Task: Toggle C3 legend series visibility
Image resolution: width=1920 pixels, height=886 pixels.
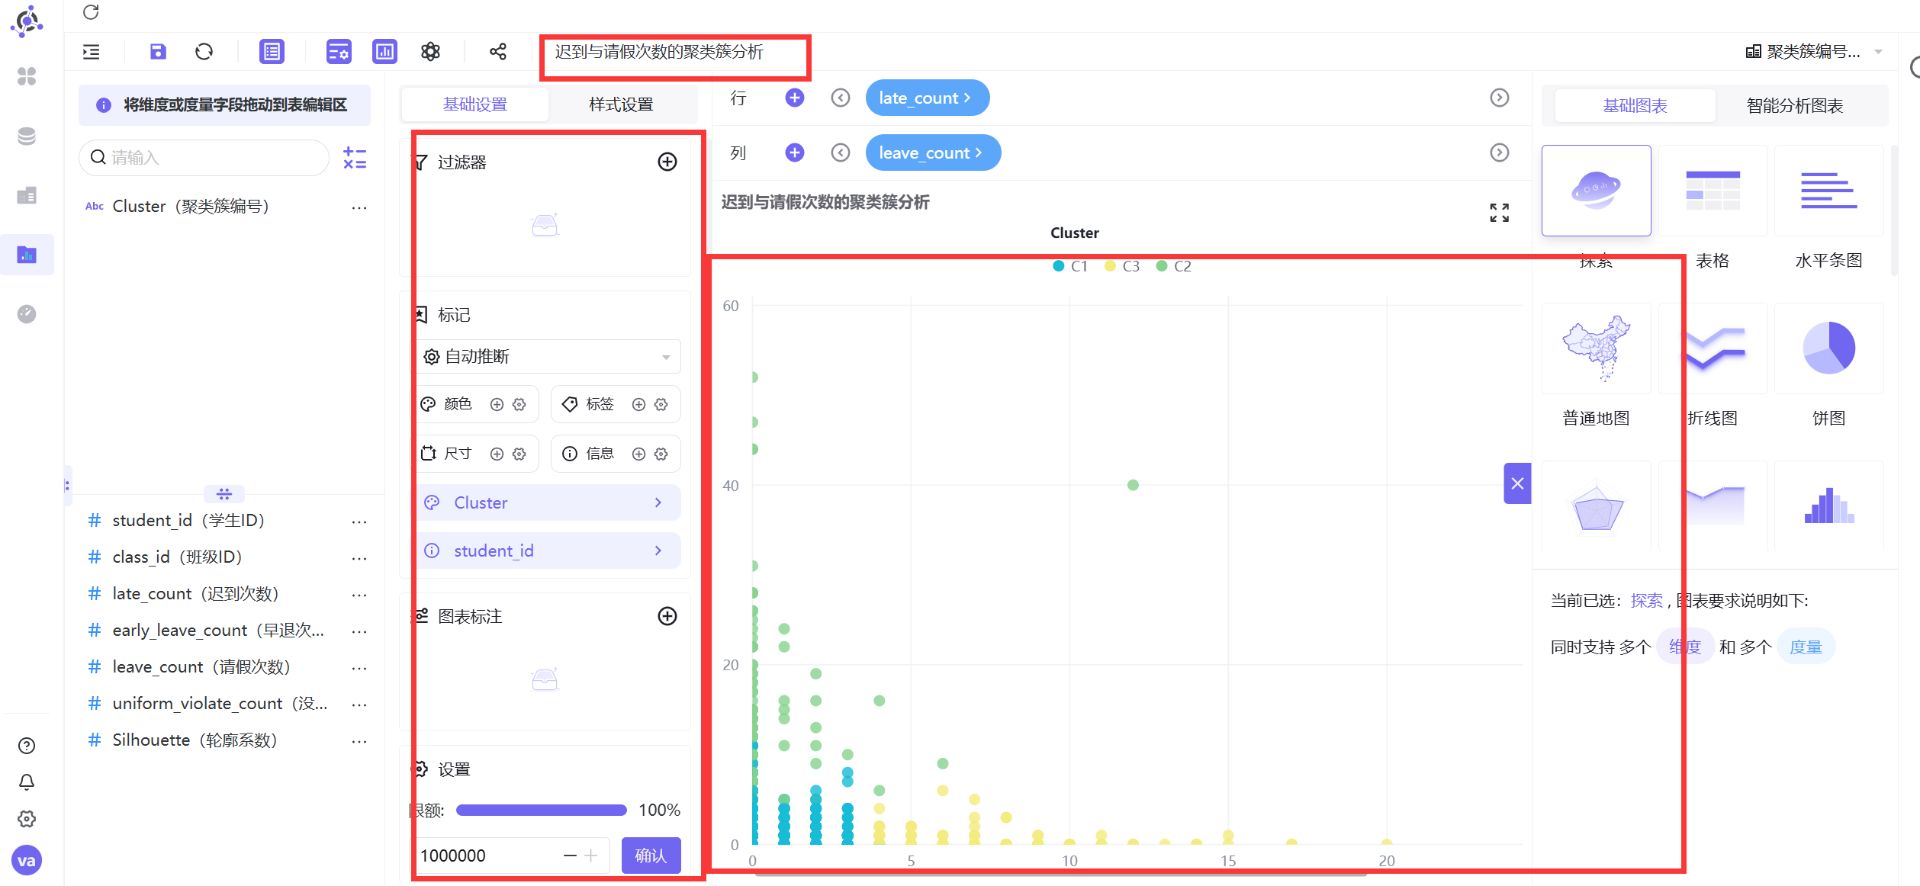Action: pos(1122,266)
